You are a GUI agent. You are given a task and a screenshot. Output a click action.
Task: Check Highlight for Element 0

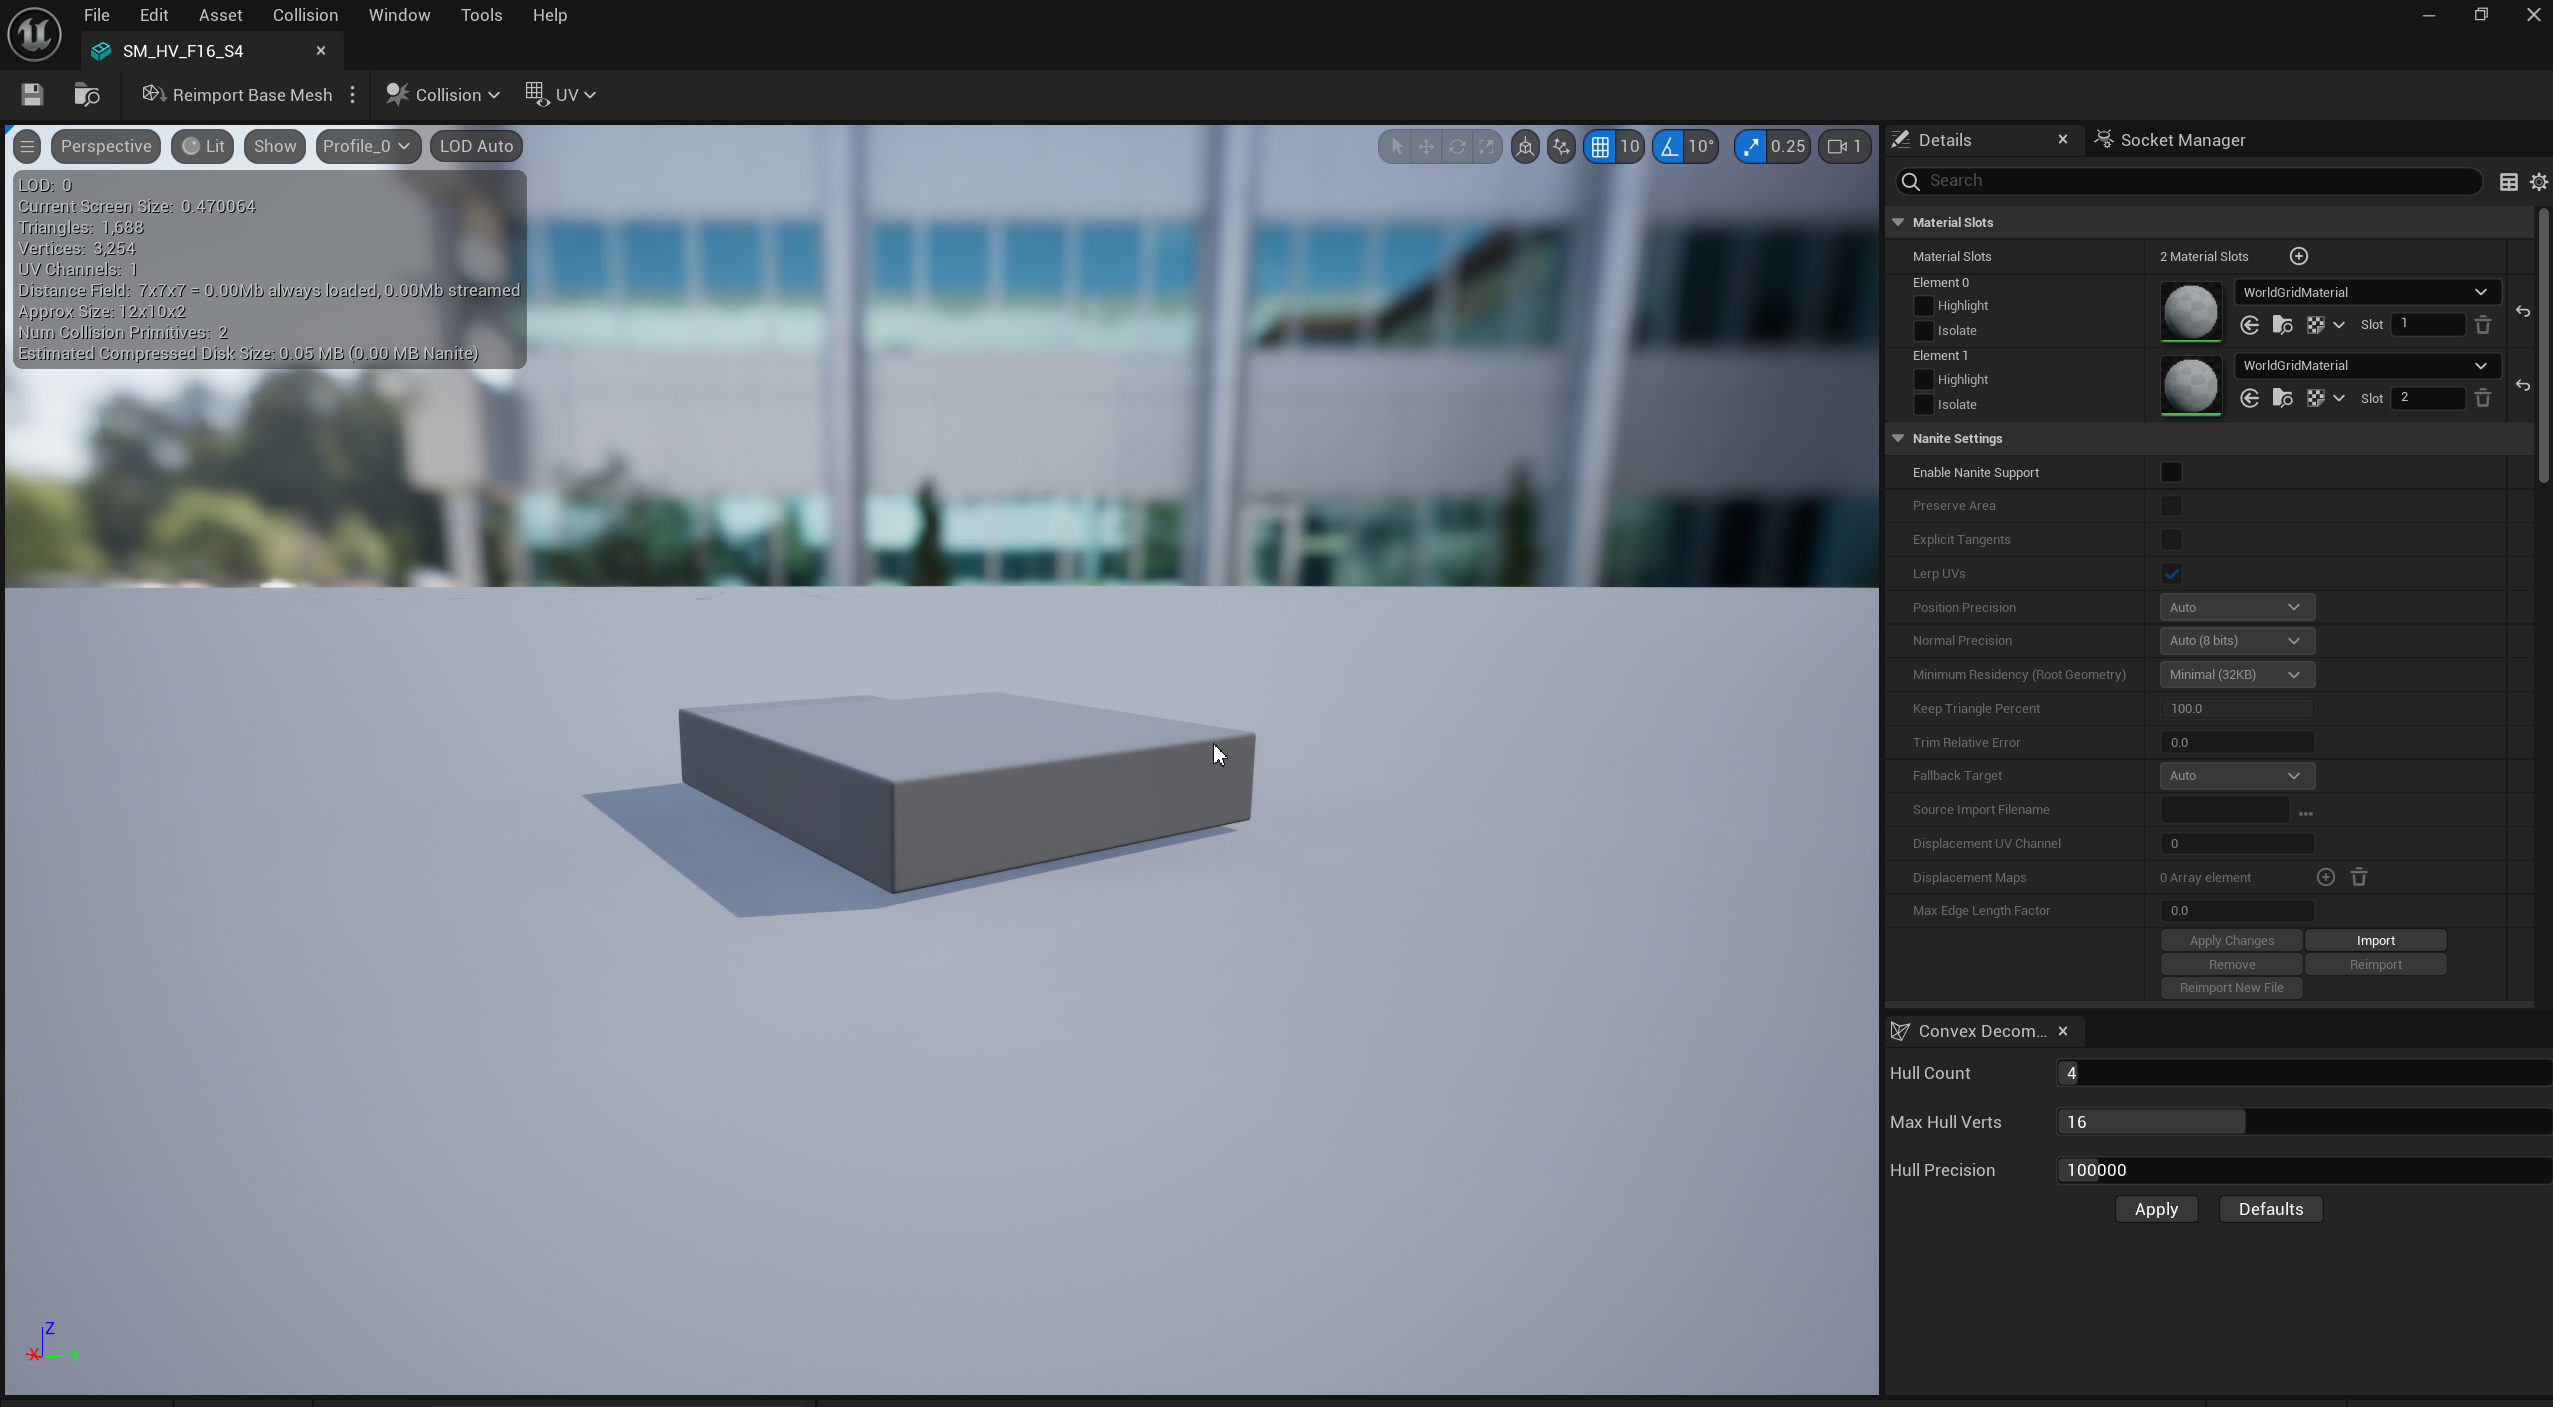click(1923, 306)
